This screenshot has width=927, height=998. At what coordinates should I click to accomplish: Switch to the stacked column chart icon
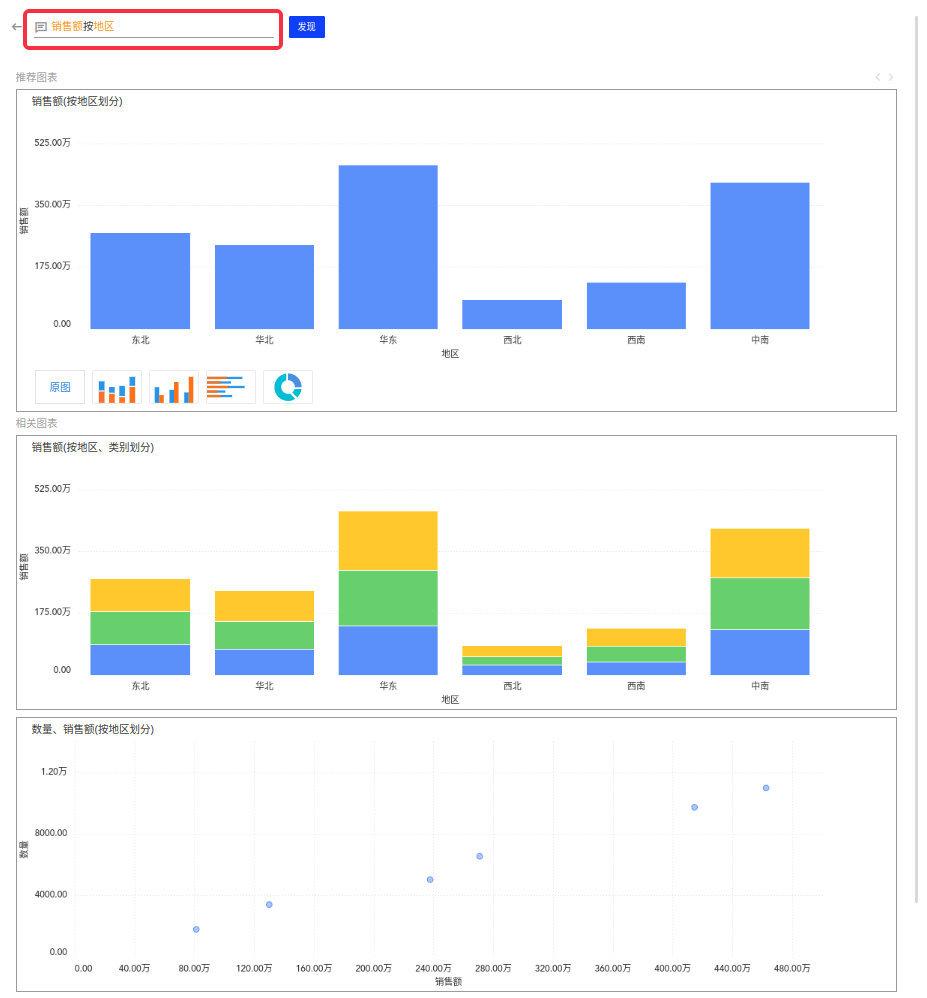117,387
